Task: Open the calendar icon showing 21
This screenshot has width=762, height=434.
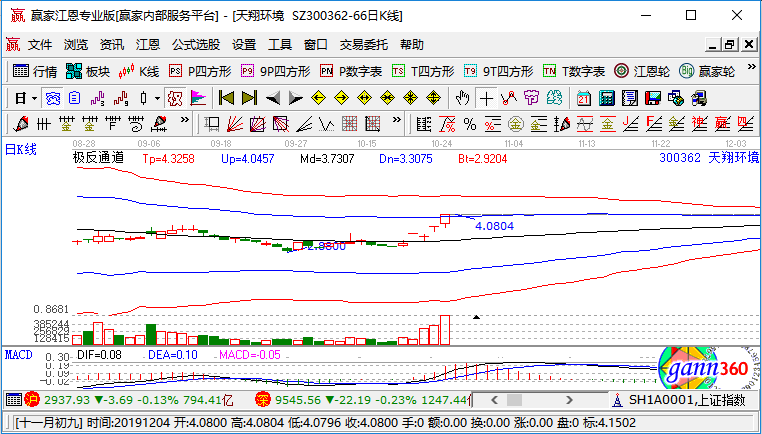Action: click(x=584, y=99)
